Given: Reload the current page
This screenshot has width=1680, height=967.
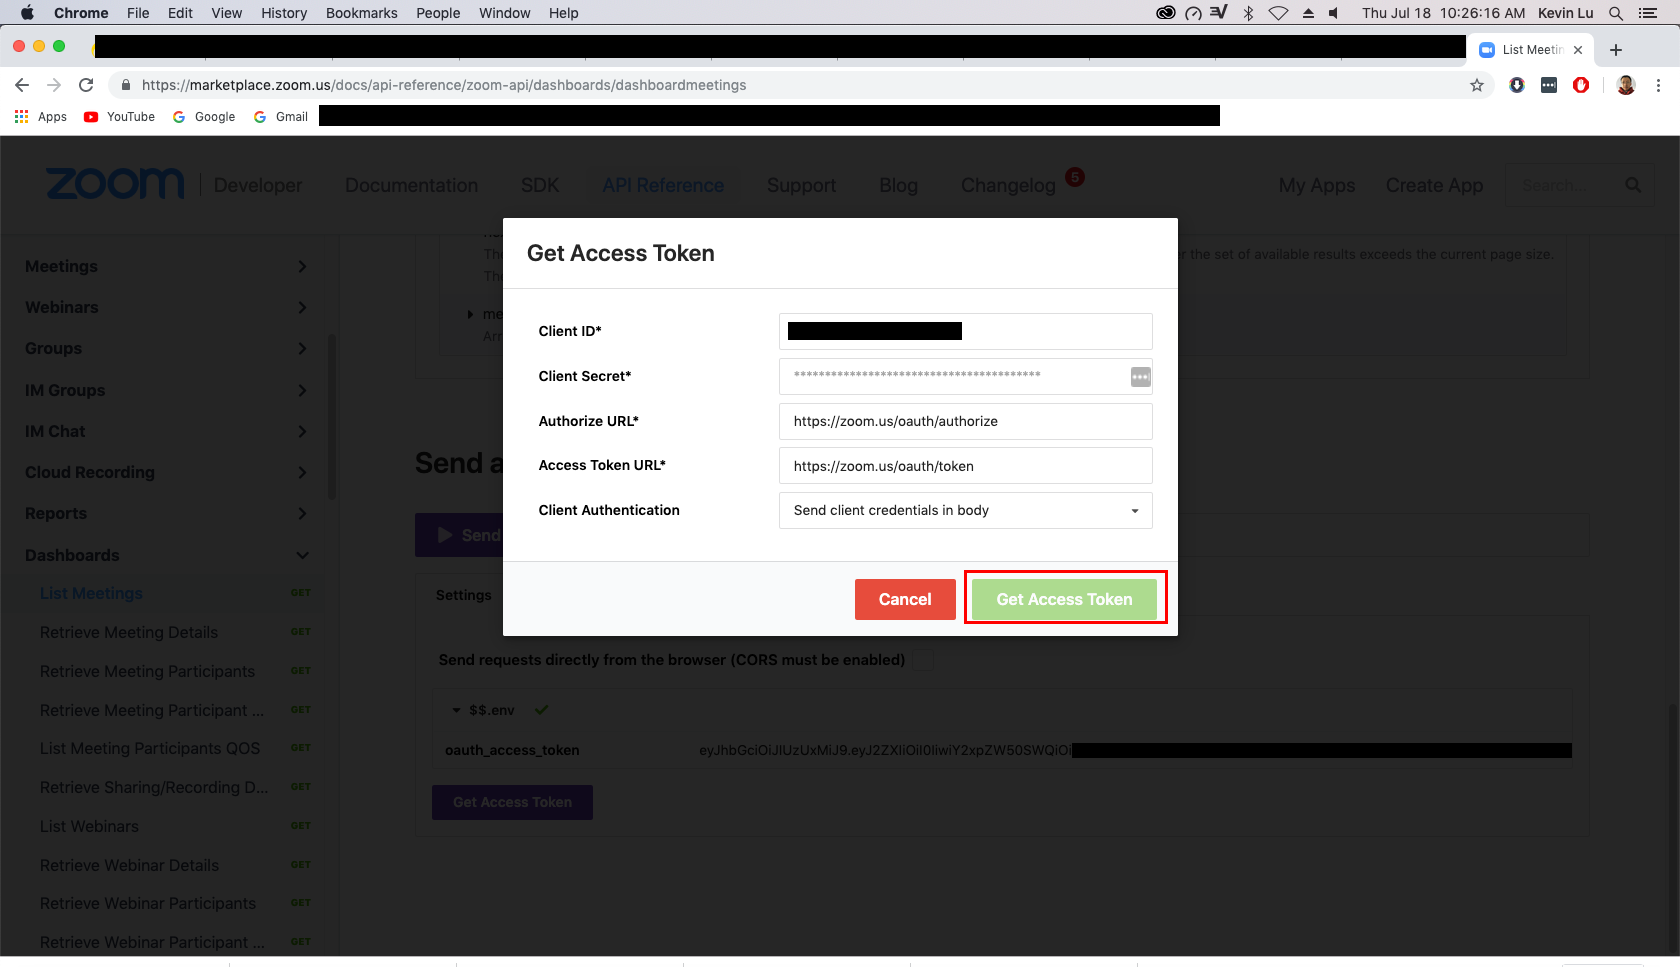Looking at the screenshot, I should (x=86, y=85).
